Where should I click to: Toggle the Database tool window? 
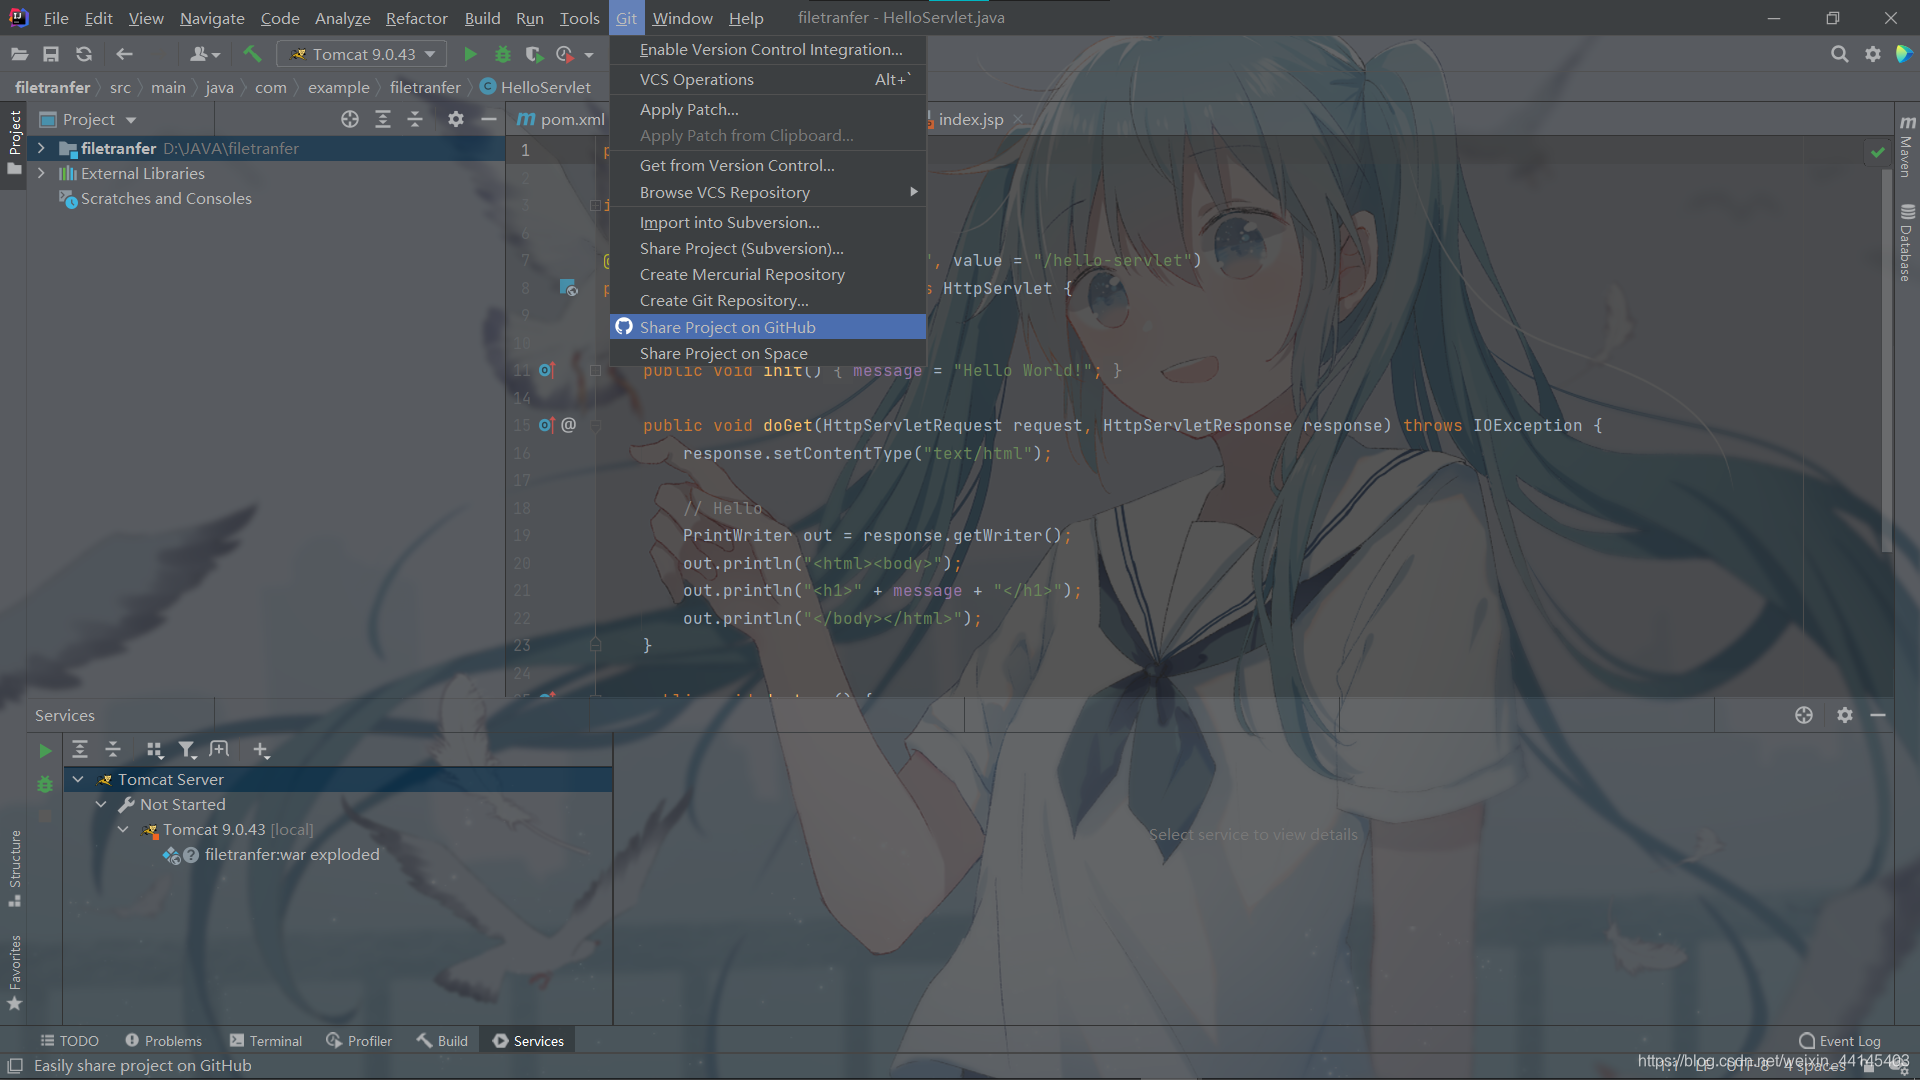tap(1907, 243)
